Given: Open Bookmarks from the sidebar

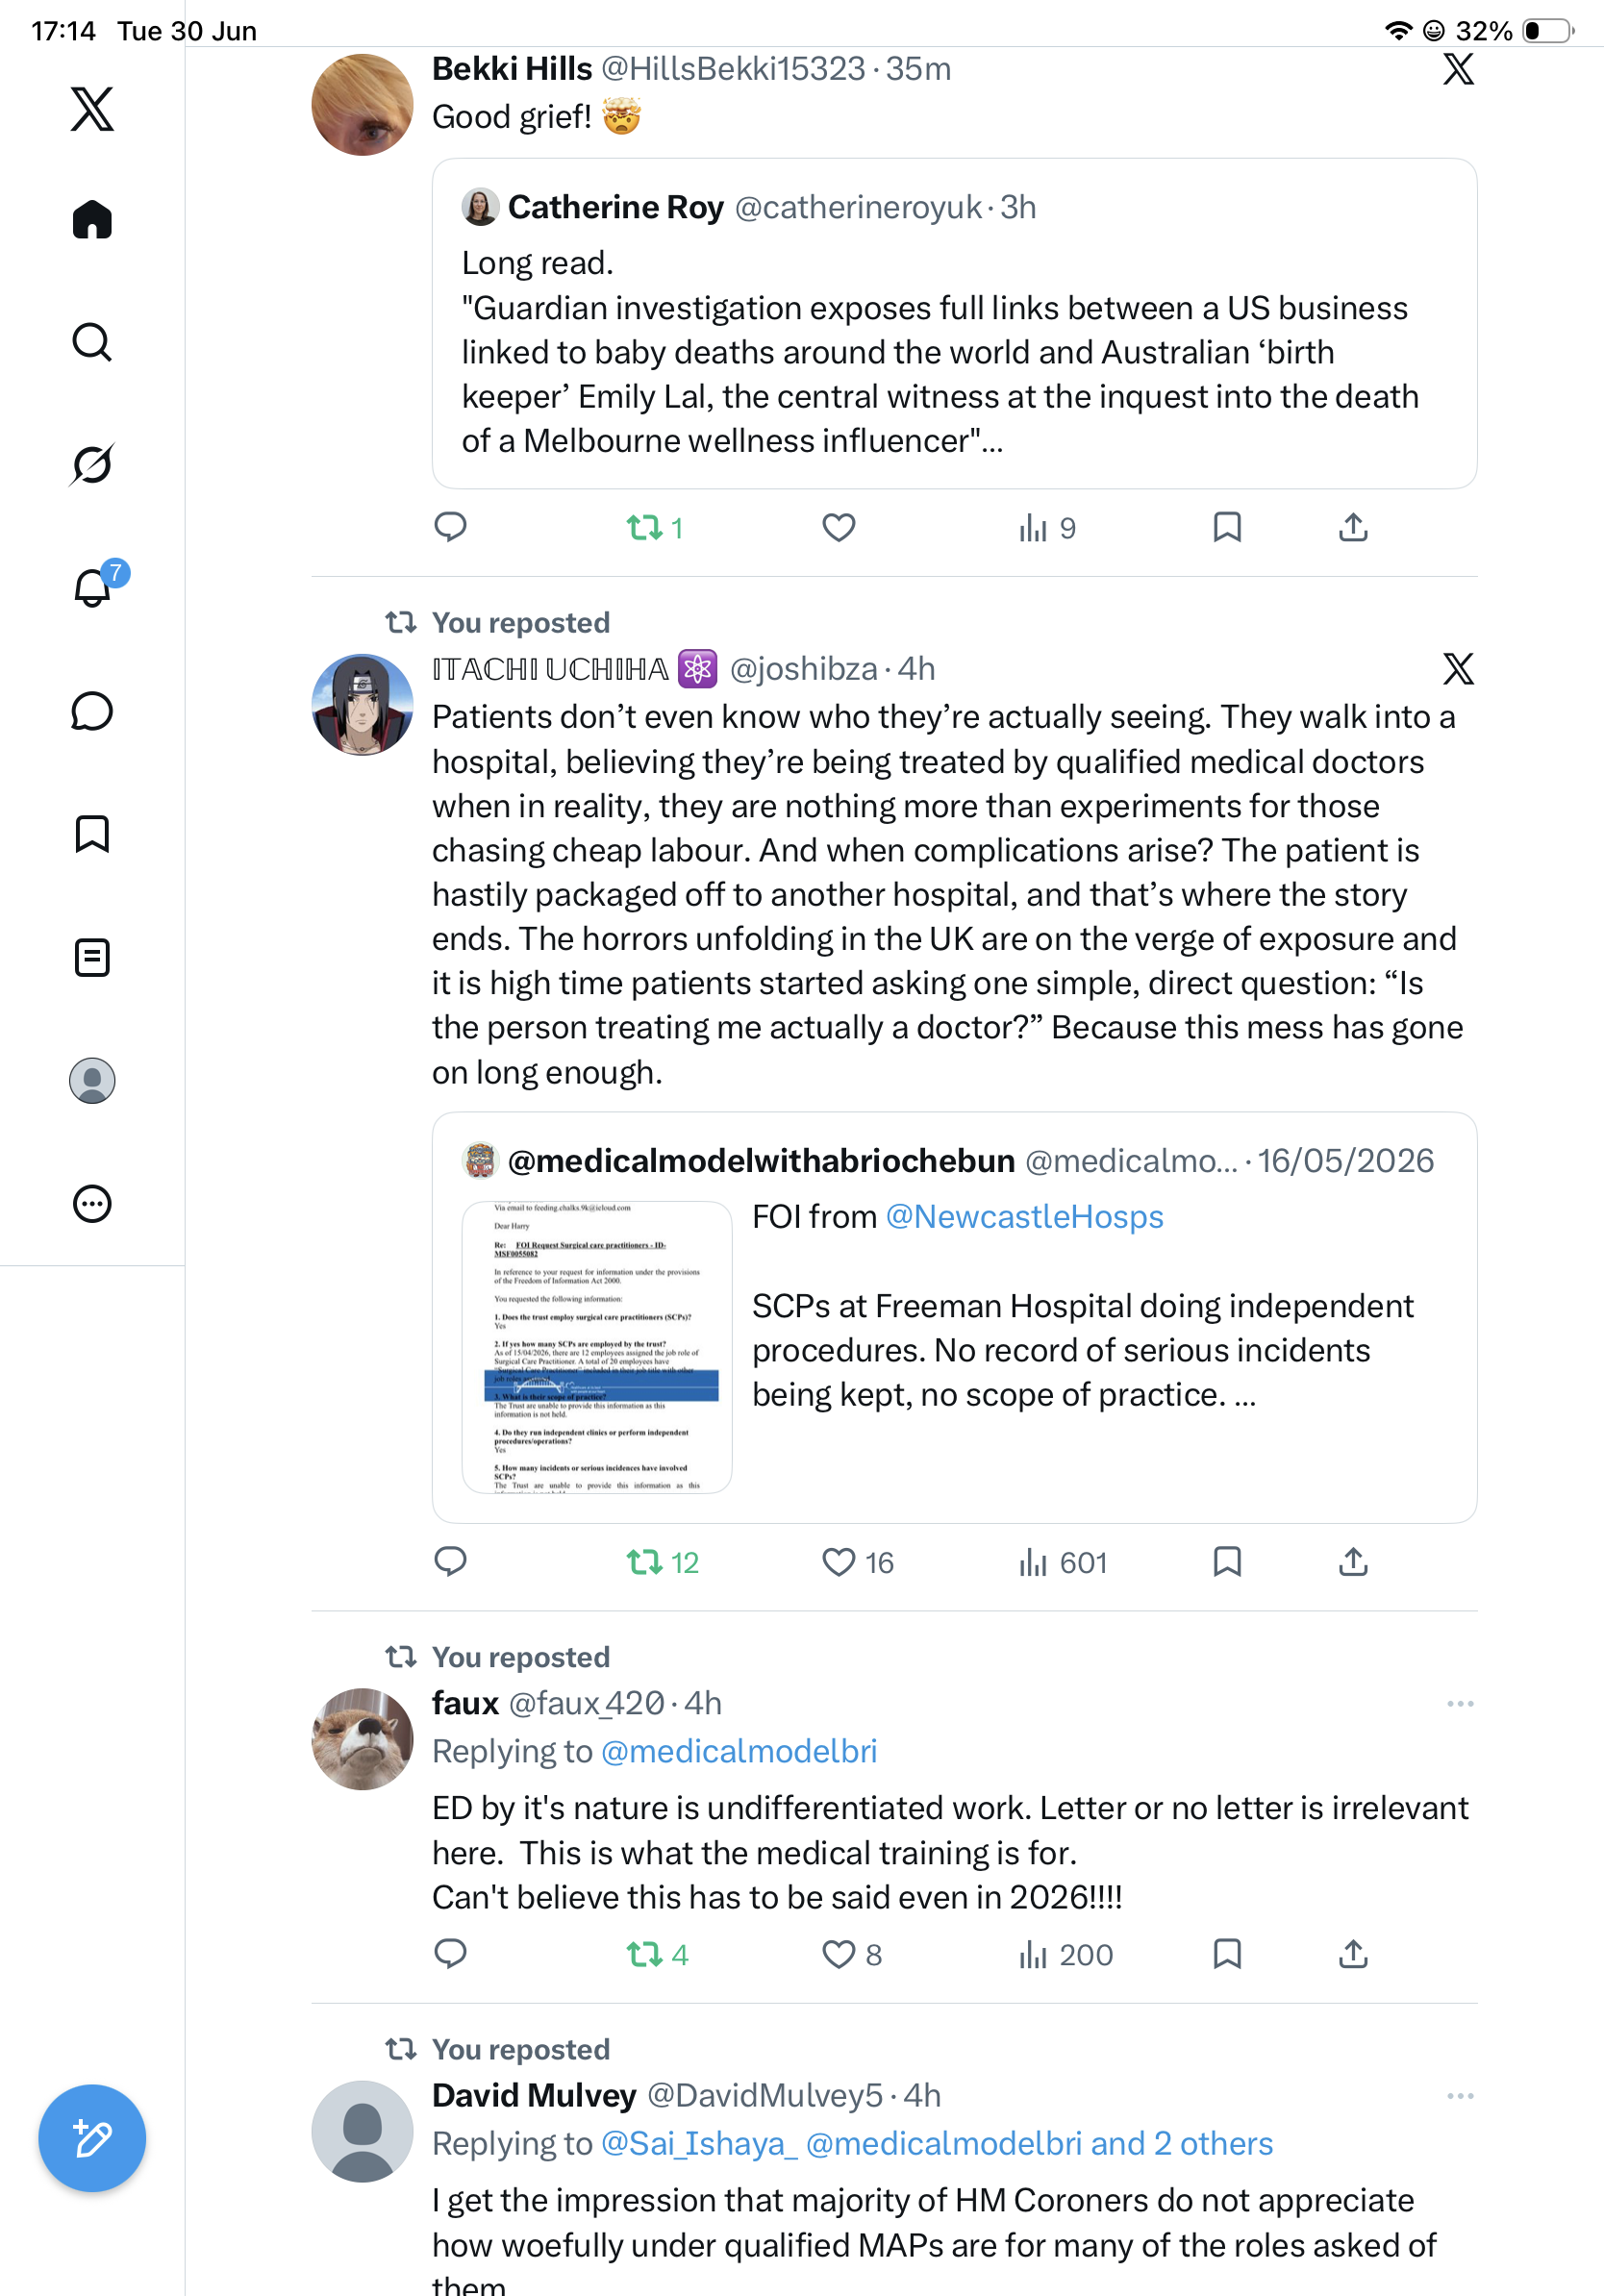Looking at the screenshot, I should tap(92, 834).
